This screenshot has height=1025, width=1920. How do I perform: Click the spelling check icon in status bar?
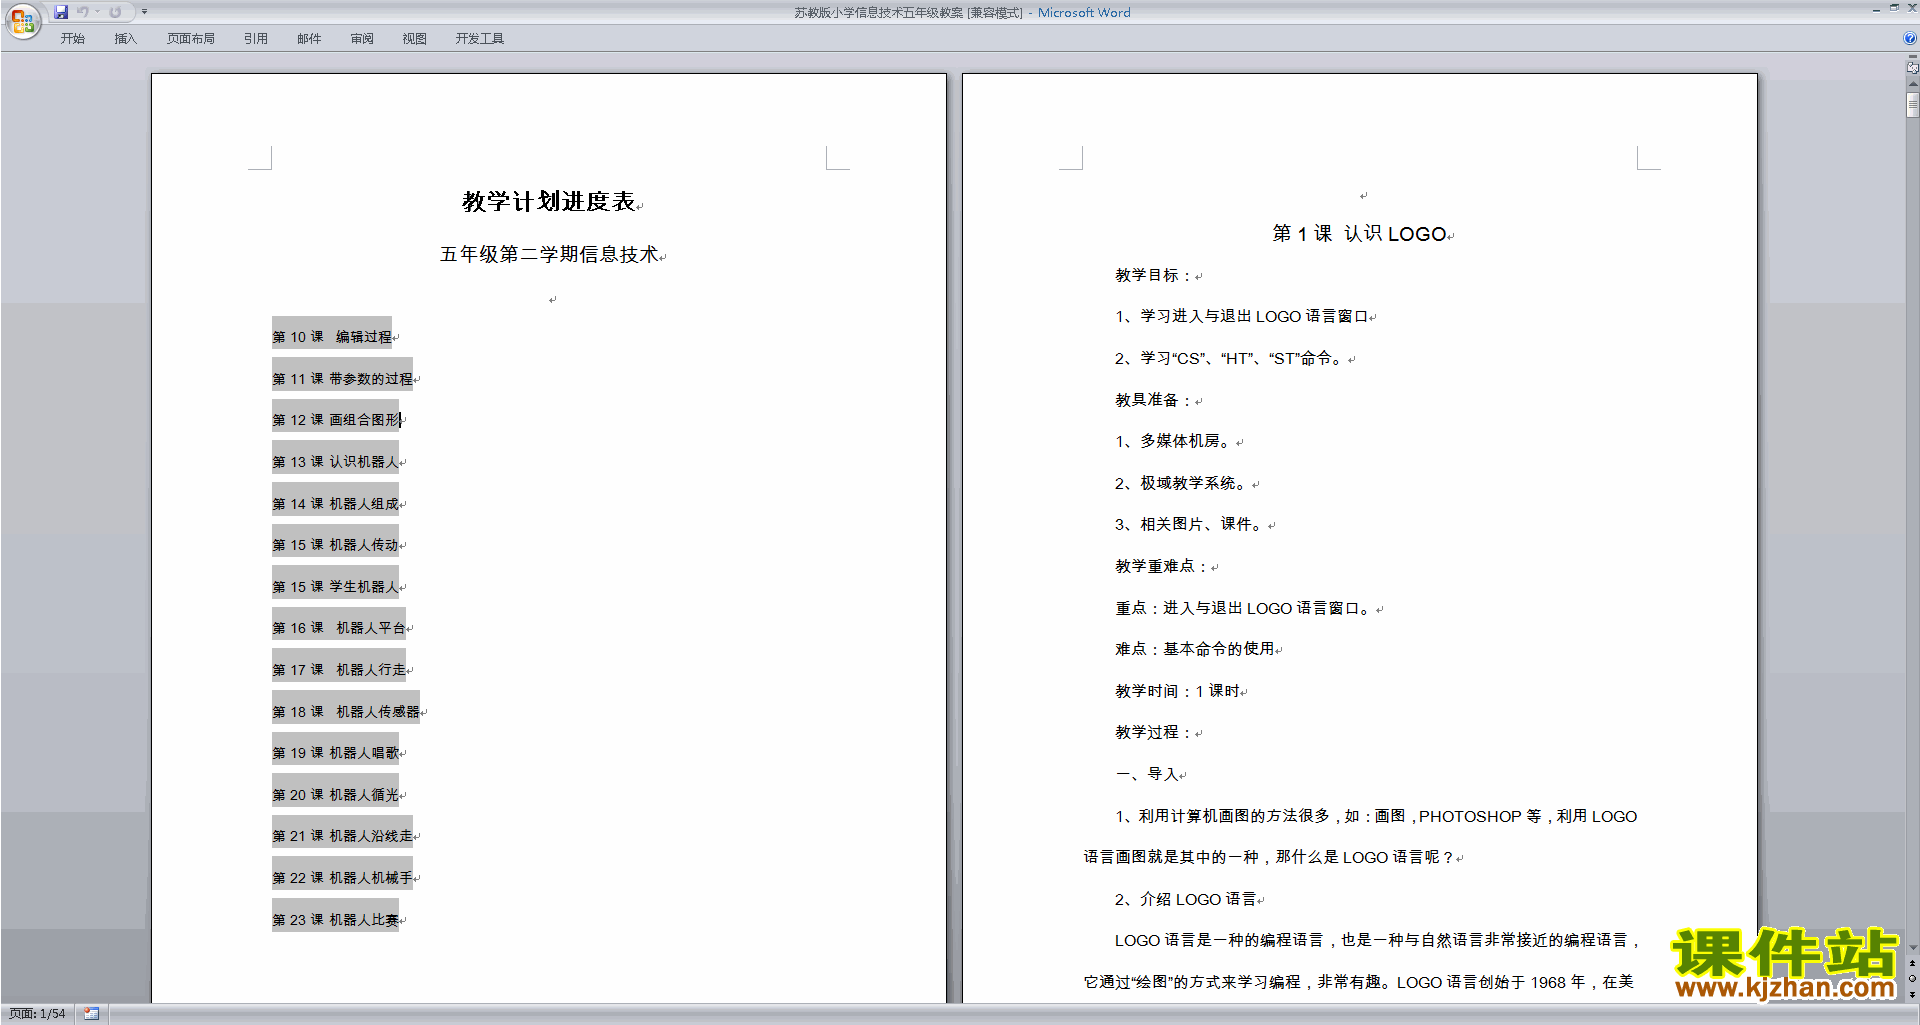point(91,1014)
